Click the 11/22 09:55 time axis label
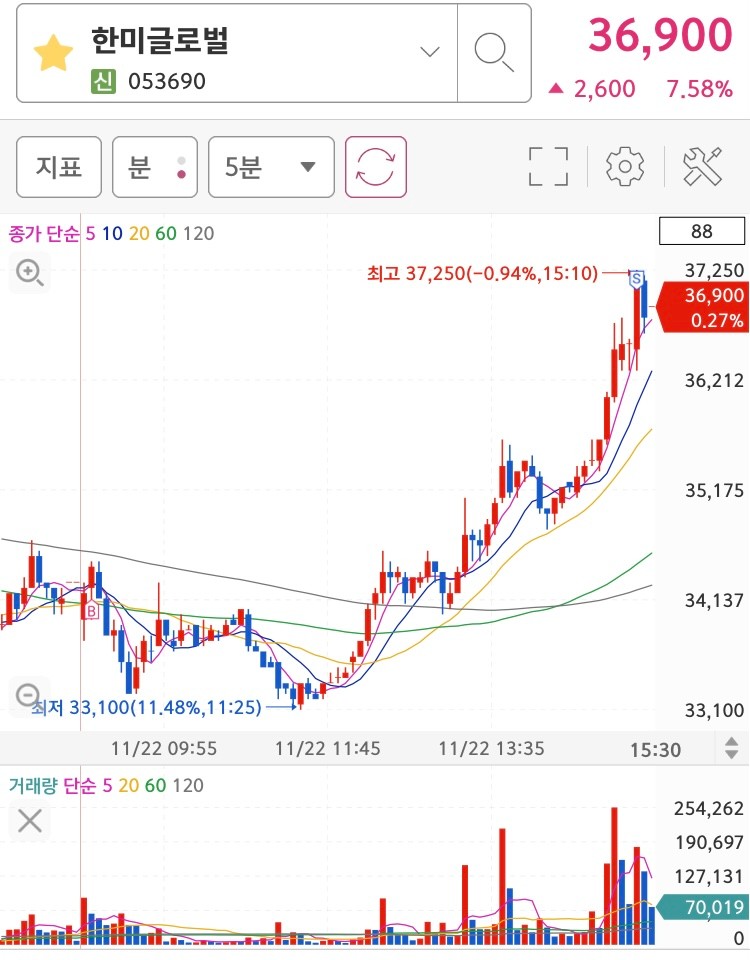This screenshot has height=960, width=750. pos(164,749)
